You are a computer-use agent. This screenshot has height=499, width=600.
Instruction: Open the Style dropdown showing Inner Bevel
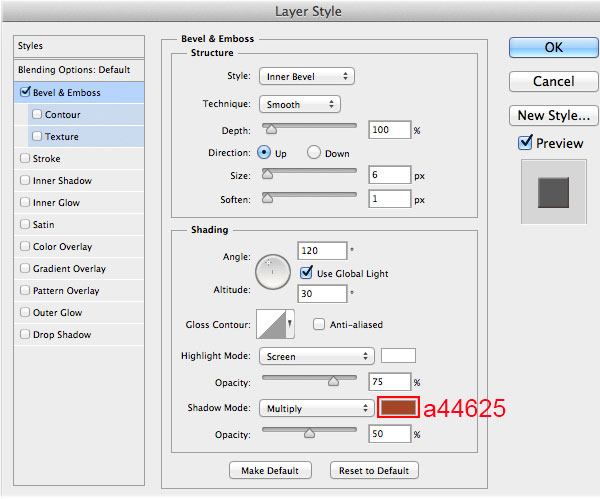coord(307,76)
